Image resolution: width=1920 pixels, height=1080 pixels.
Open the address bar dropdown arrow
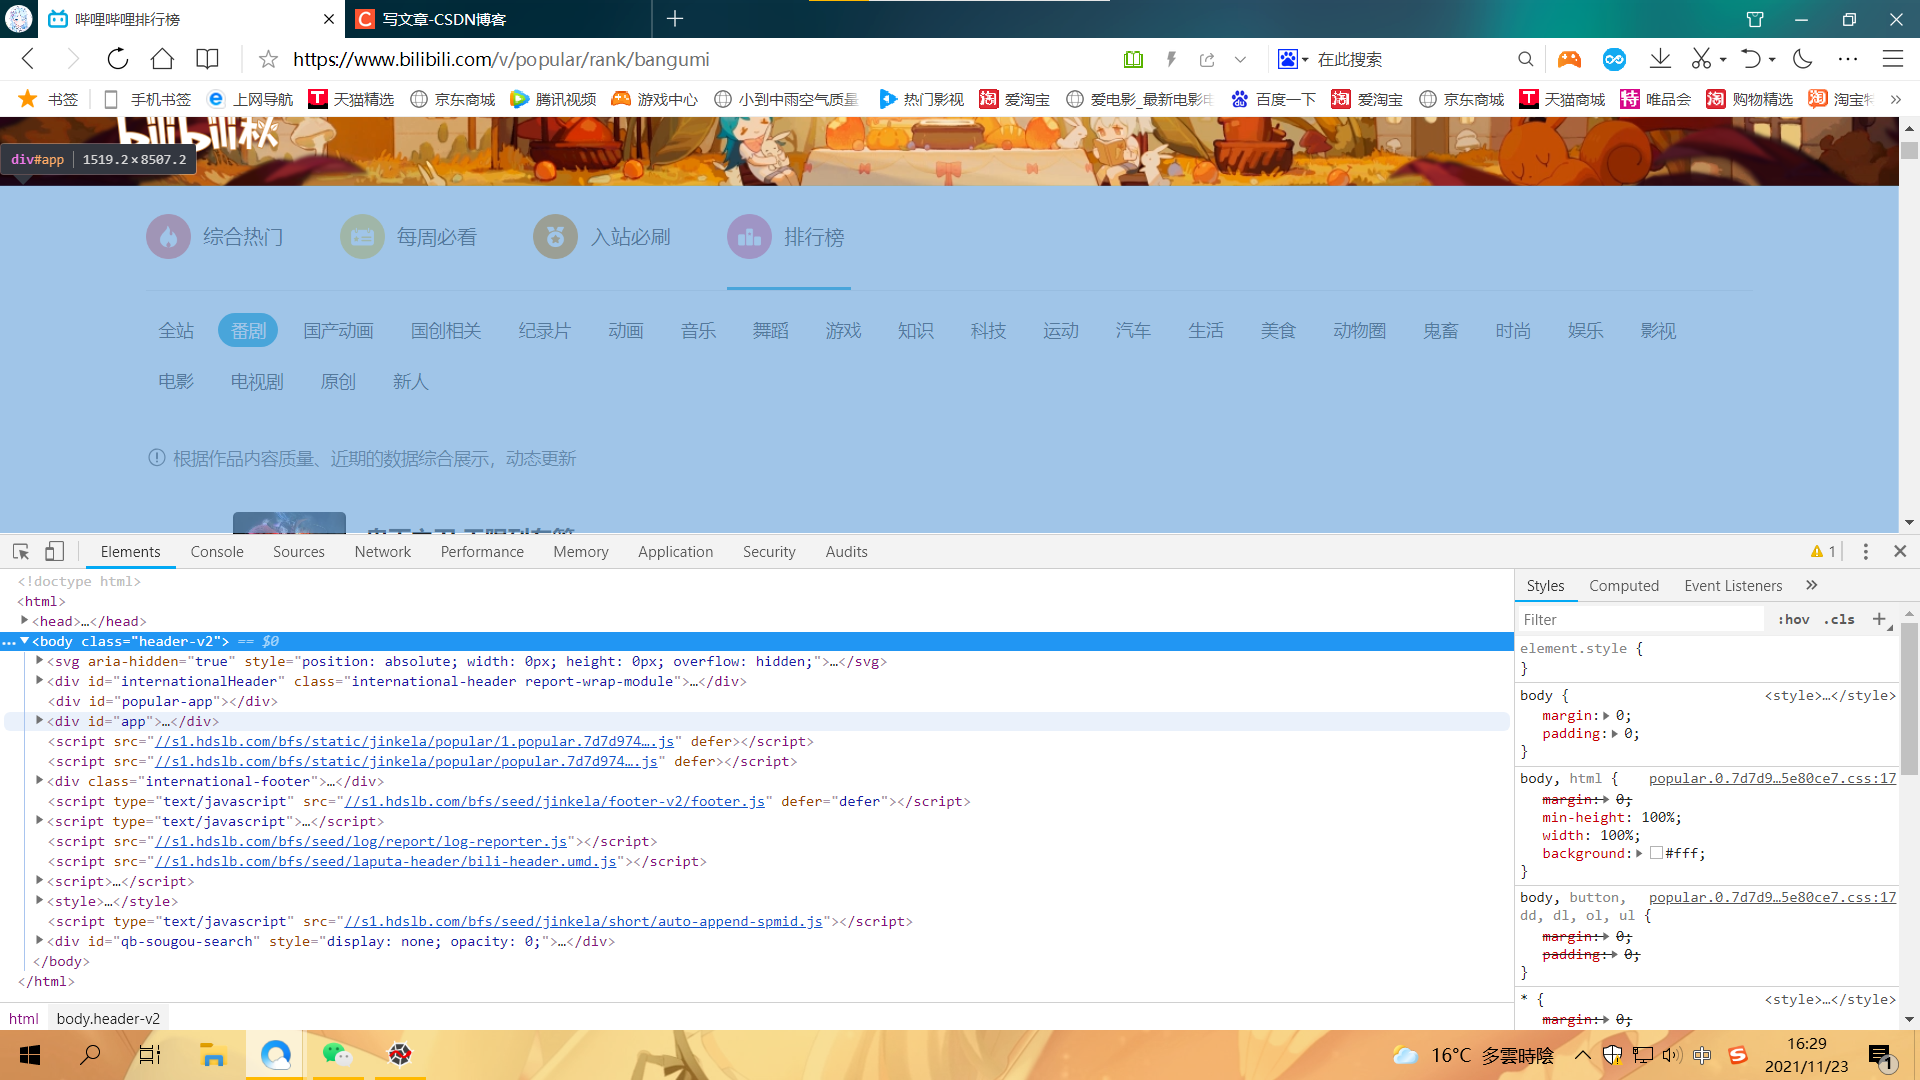coord(1240,59)
